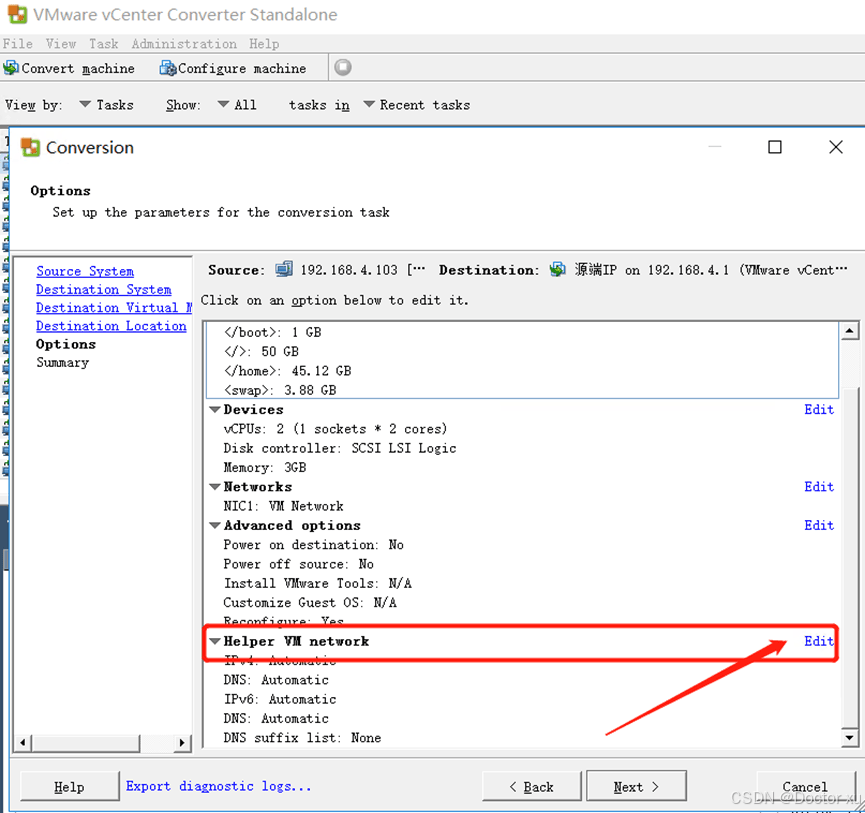This screenshot has height=813, width=865.
Task: Click the Conversion dialog icon
Action: coord(30,147)
